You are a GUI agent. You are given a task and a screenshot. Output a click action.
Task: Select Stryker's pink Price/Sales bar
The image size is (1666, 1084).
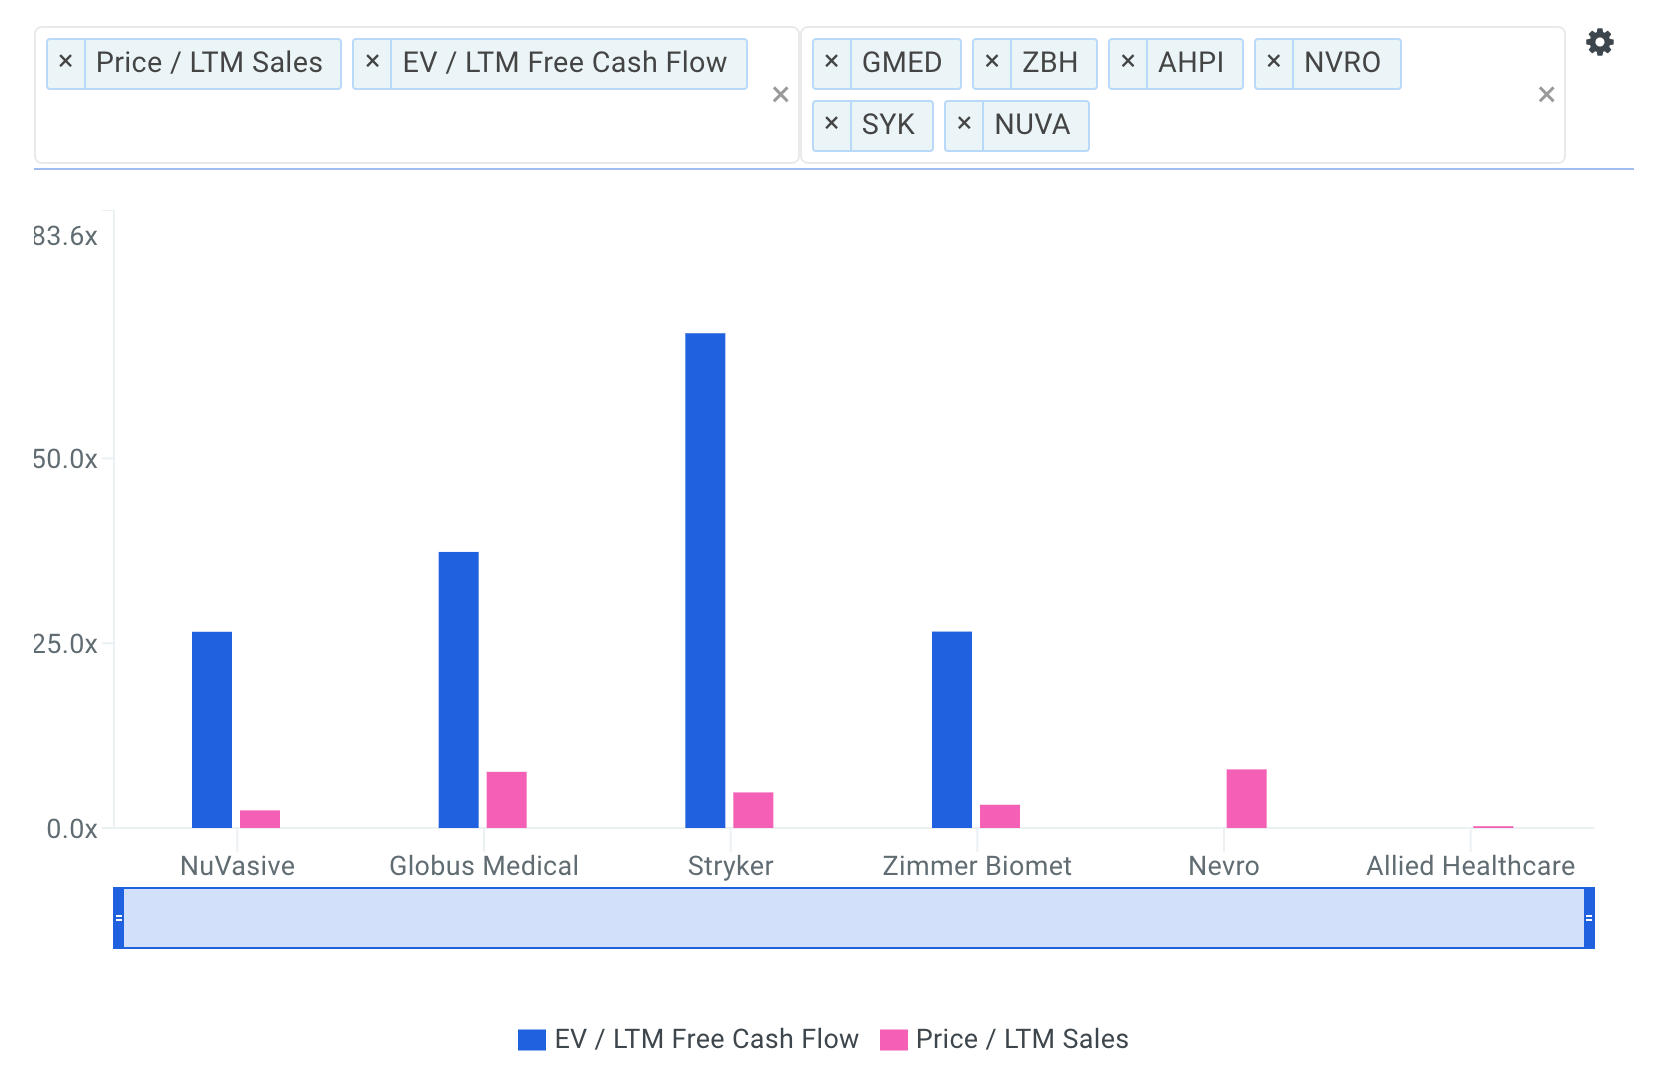pyautogui.click(x=753, y=810)
